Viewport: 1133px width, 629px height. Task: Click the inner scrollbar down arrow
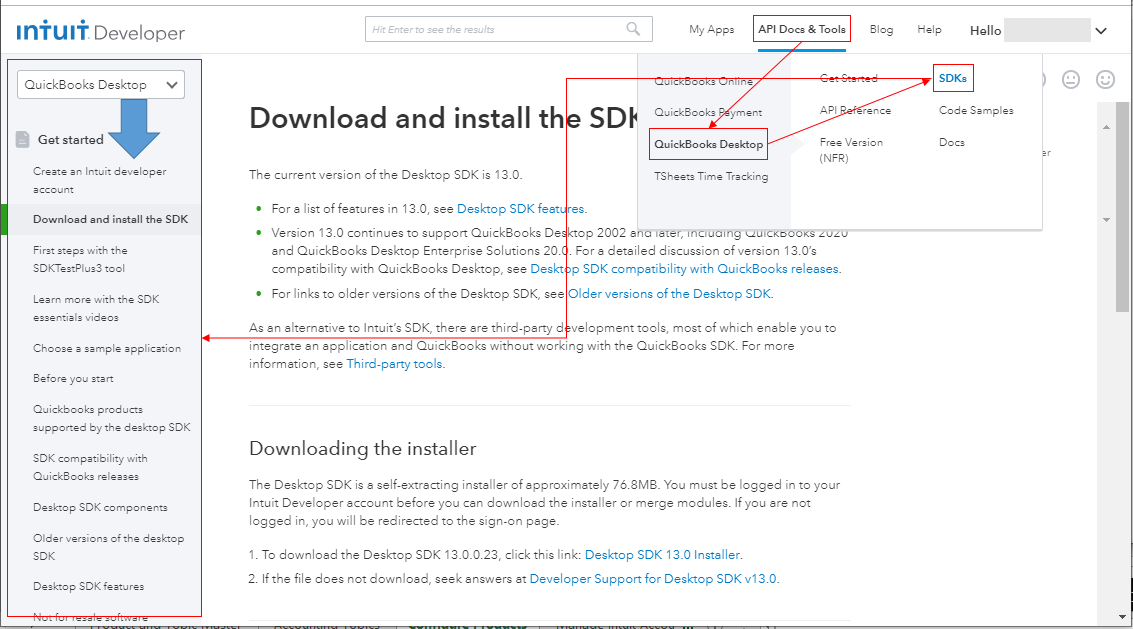point(1106,219)
